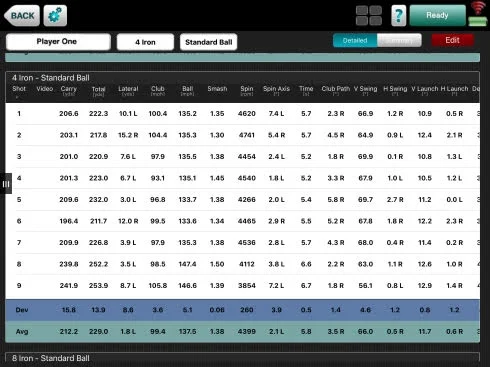Switch to the Detailed view toggle

tap(355, 40)
